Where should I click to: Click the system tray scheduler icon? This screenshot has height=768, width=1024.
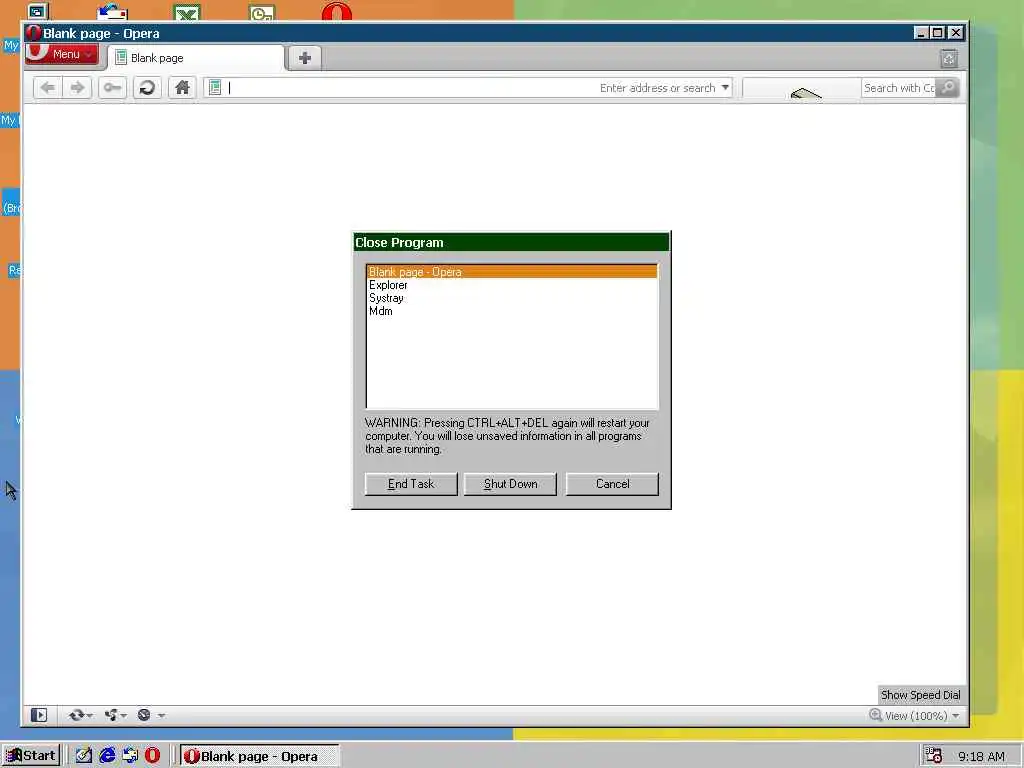(933, 756)
